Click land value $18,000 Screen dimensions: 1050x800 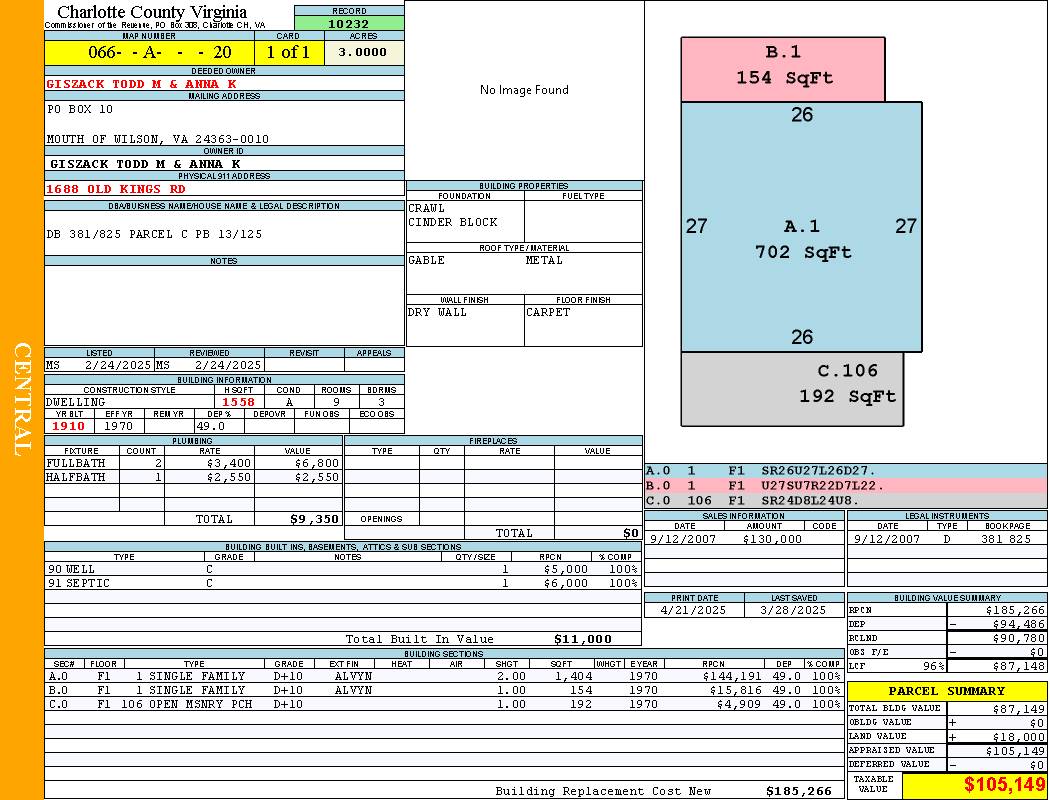click(x=1019, y=737)
